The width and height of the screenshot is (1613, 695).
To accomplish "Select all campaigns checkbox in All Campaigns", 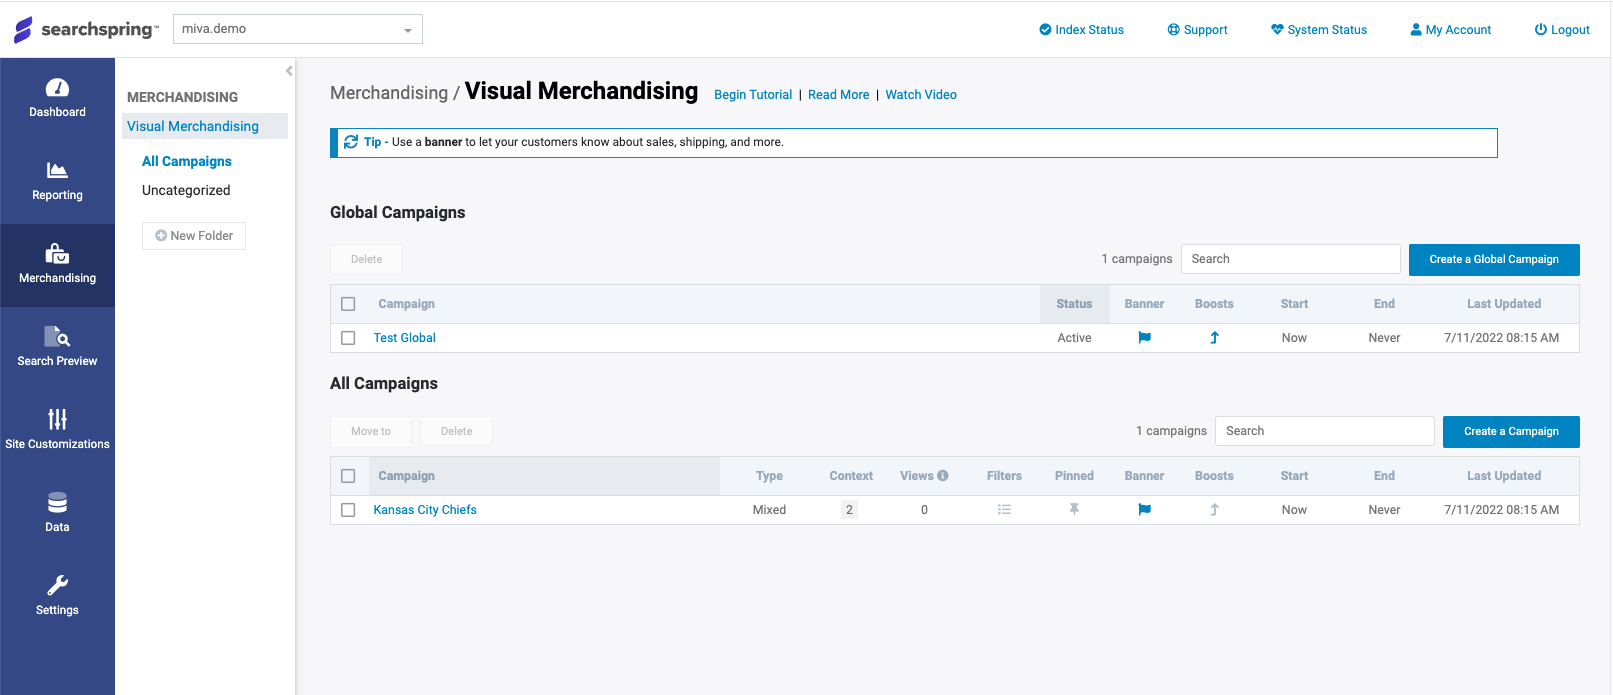I will point(348,476).
